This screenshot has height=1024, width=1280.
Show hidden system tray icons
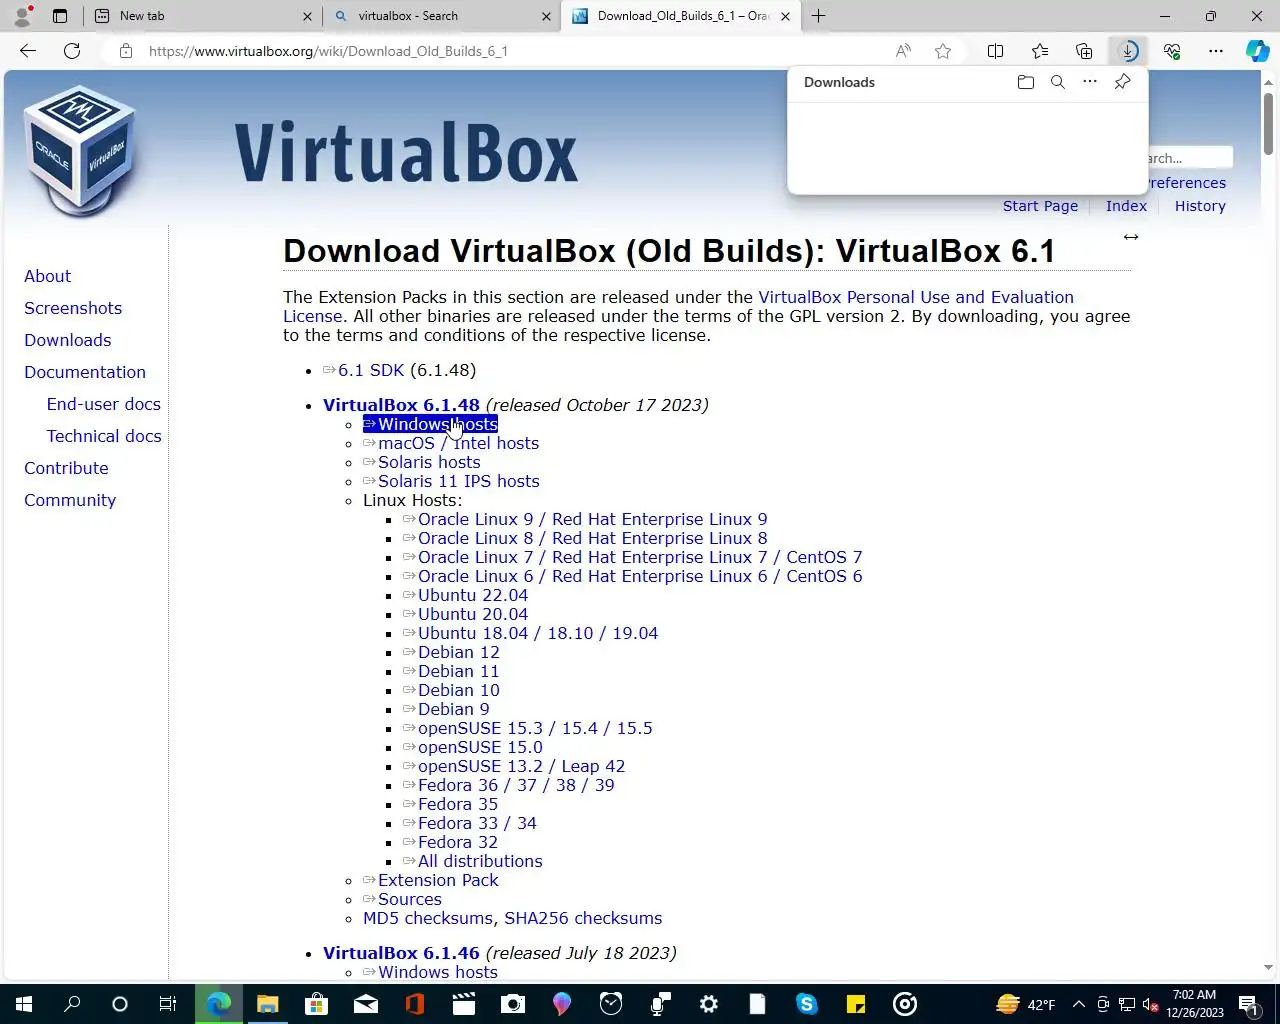pyautogui.click(x=1078, y=1004)
